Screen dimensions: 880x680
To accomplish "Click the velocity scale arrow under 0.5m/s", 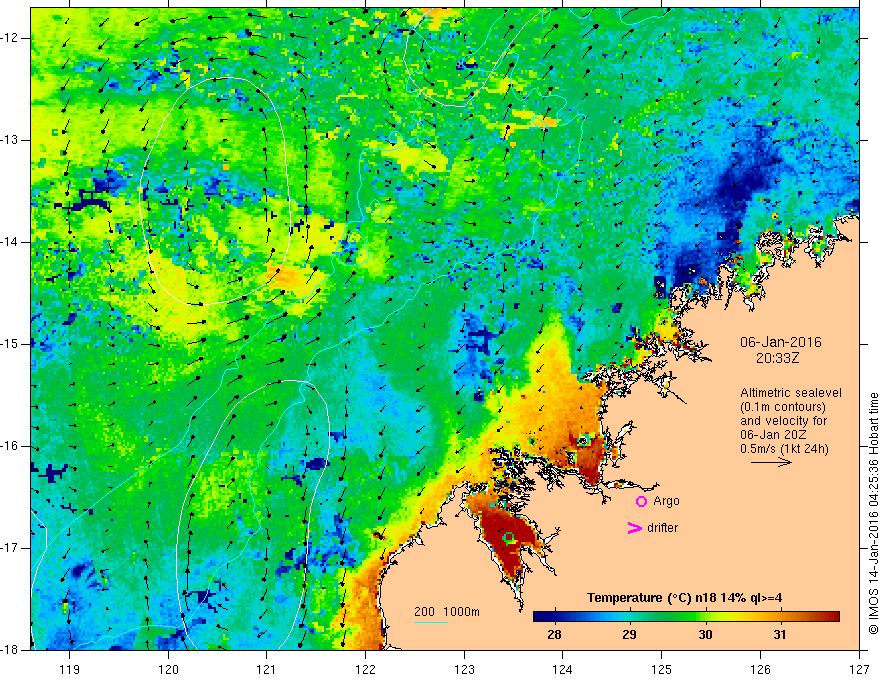I will tap(771, 462).
